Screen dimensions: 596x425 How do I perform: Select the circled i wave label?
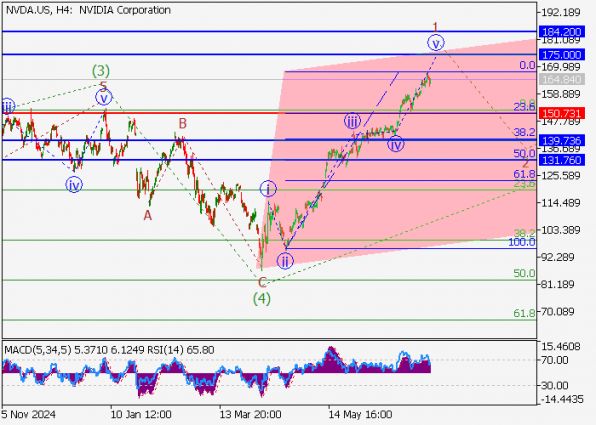coord(268,189)
